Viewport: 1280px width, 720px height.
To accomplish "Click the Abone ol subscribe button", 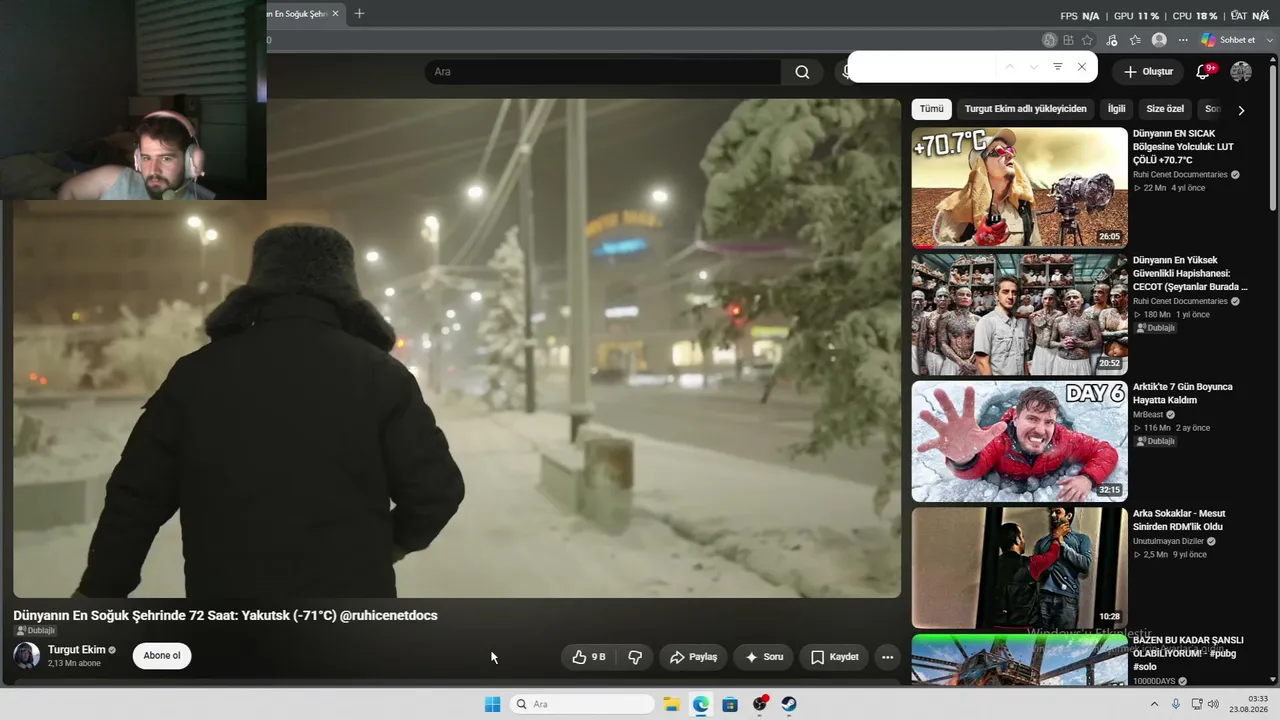I will 162,656.
